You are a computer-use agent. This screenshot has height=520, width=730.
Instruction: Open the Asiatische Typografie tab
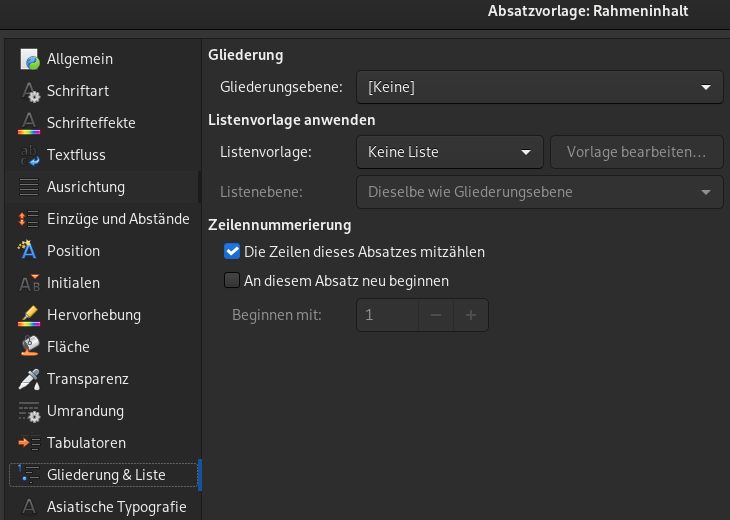[116, 507]
